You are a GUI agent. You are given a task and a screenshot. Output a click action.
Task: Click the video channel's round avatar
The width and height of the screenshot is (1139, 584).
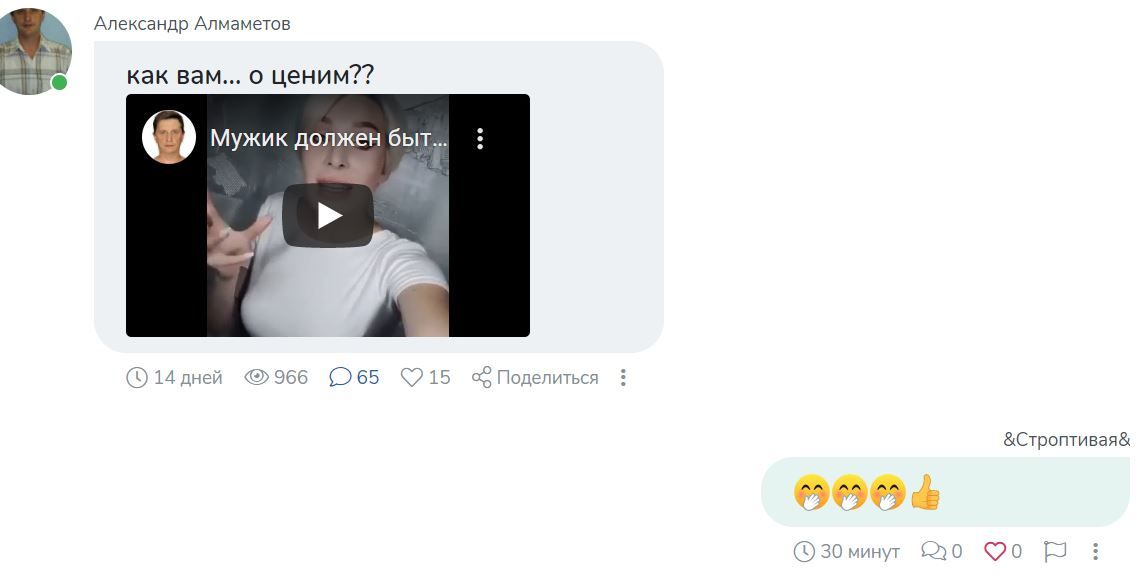pos(169,137)
